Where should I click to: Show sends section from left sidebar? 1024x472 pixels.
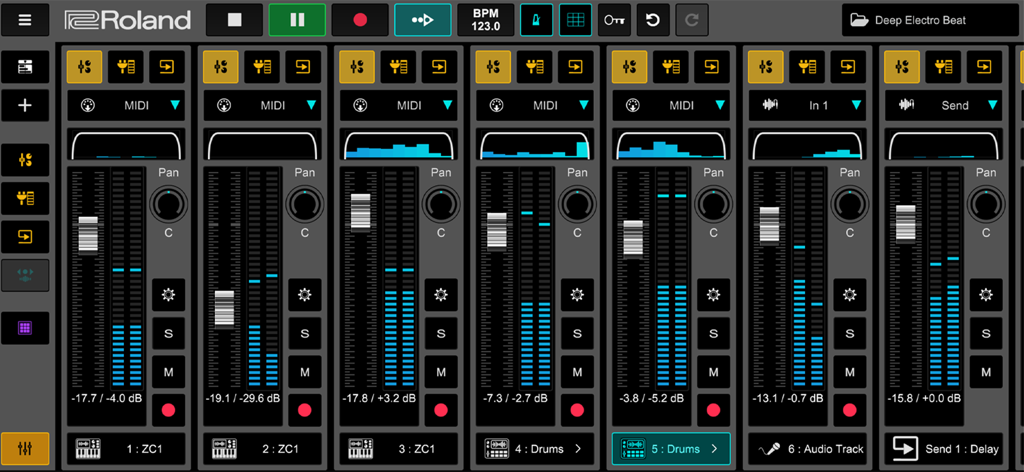25,237
